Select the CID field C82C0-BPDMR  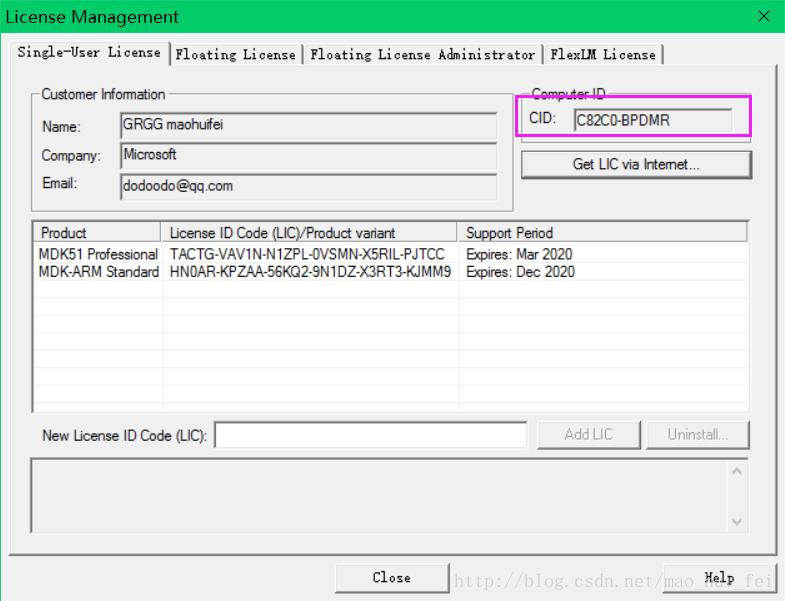(653, 120)
